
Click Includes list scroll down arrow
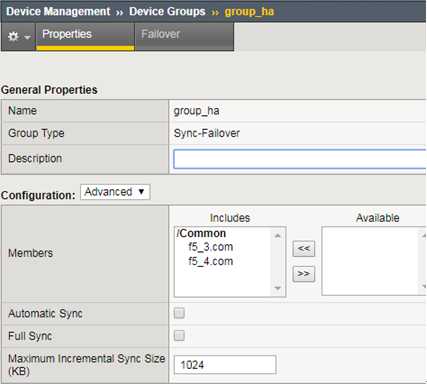pos(277,288)
